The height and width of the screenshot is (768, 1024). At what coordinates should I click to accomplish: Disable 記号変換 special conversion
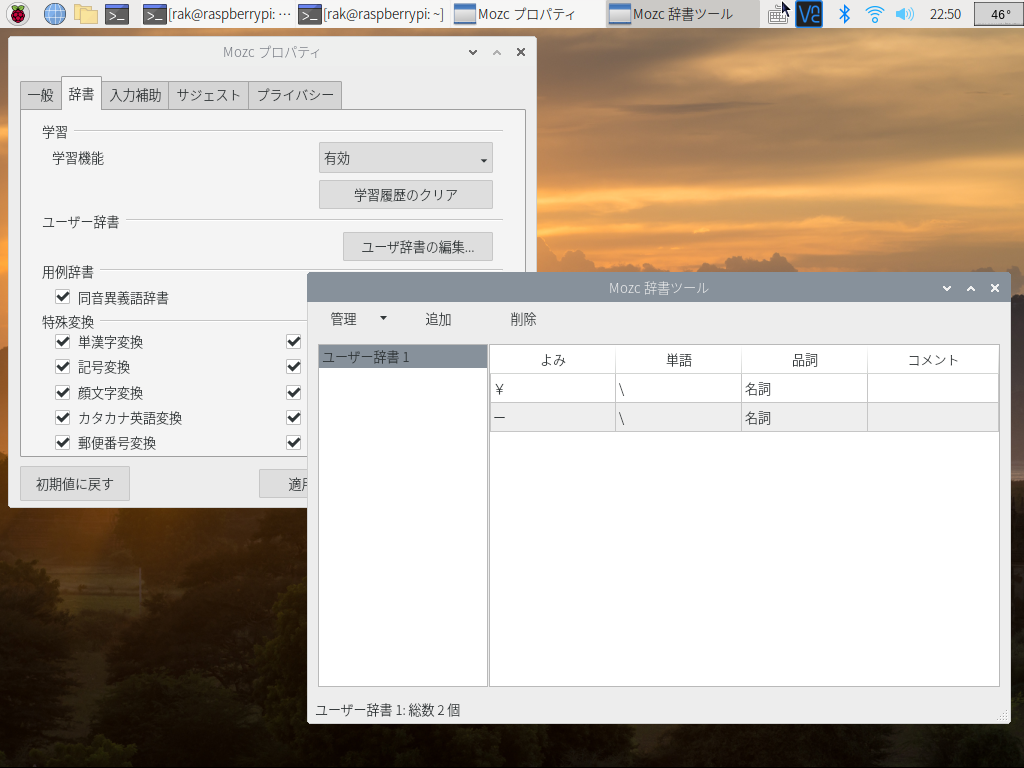coord(63,366)
